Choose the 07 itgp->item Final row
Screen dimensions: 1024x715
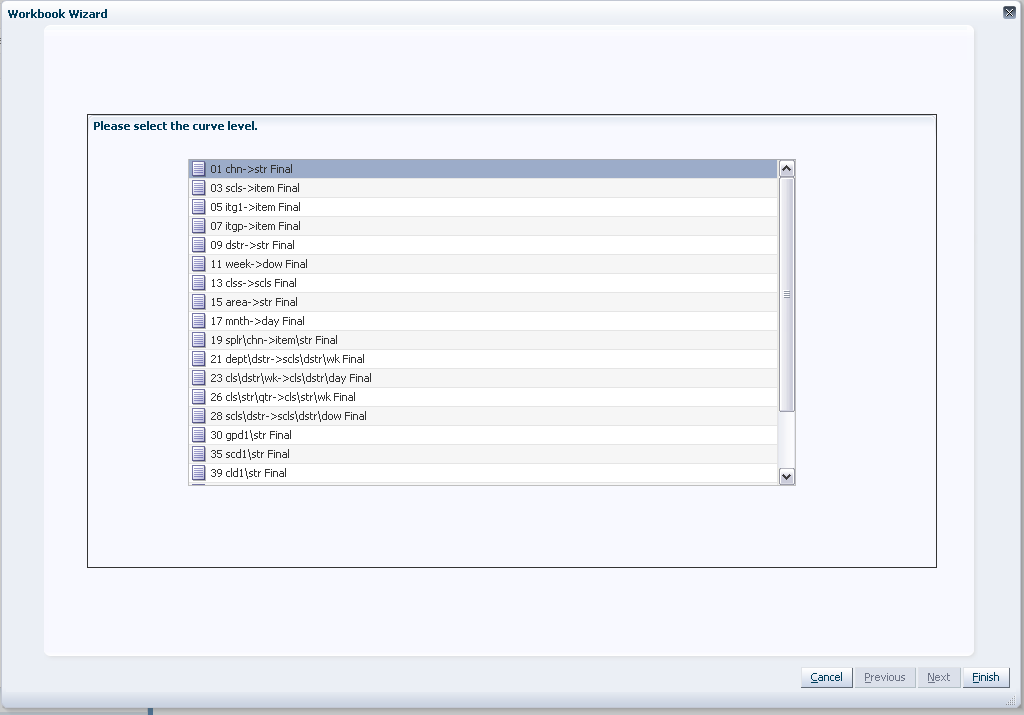483,226
